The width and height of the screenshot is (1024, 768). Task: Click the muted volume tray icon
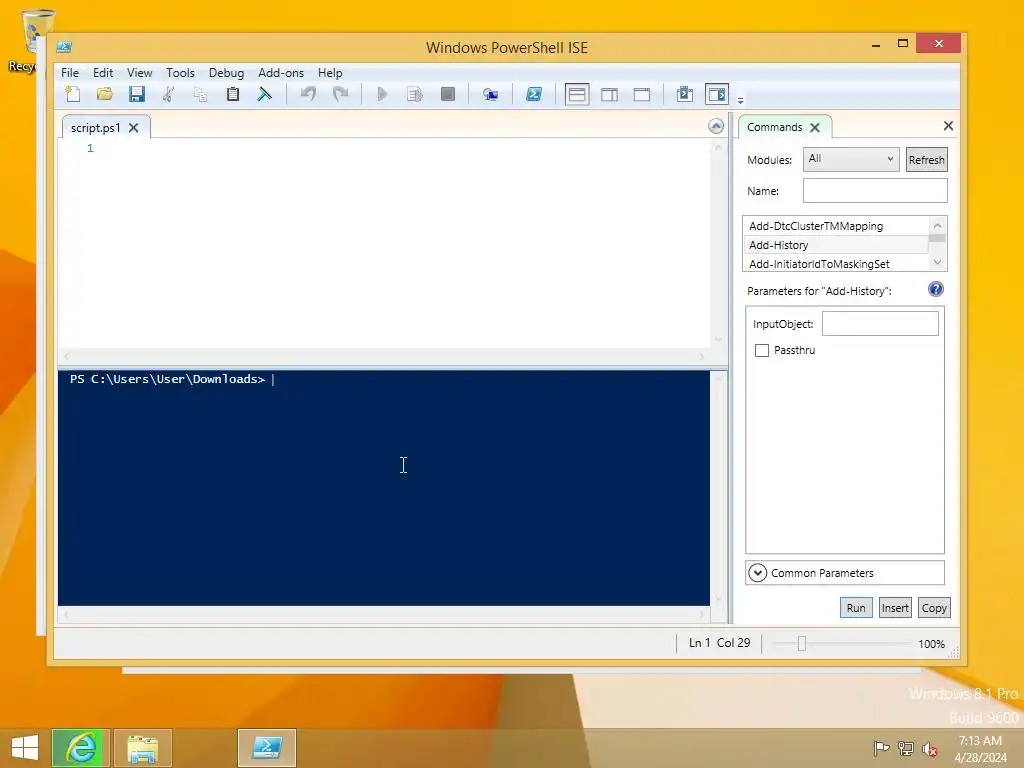pos(930,749)
